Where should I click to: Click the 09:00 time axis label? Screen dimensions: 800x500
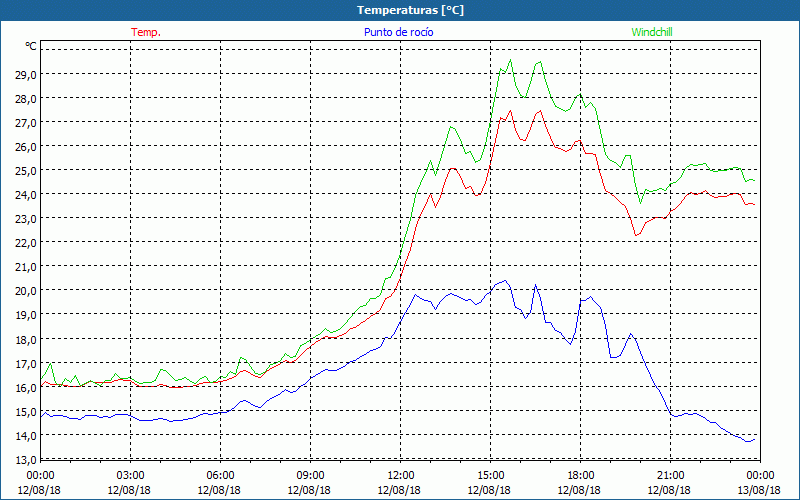pos(310,475)
